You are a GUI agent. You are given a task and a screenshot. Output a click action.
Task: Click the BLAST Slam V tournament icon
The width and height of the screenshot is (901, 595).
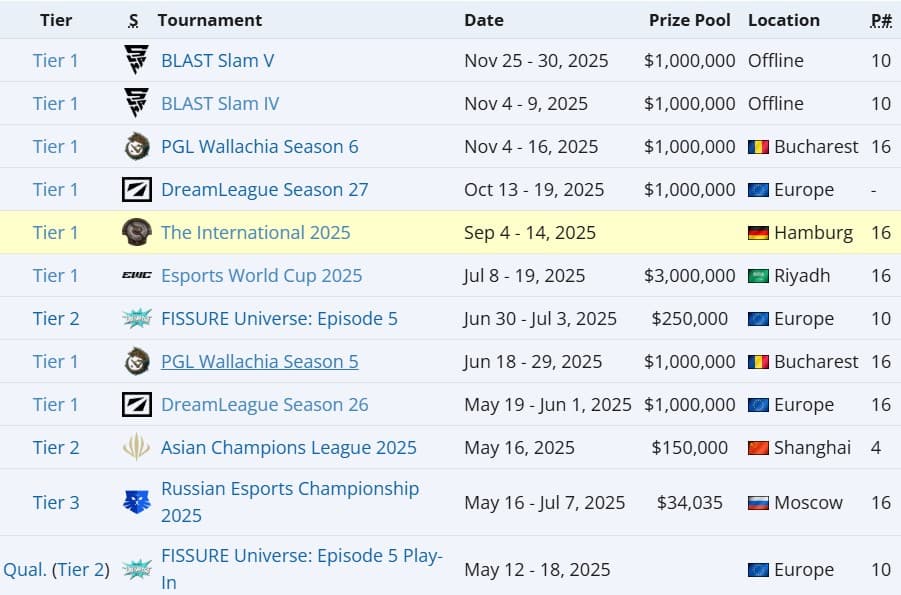135,60
